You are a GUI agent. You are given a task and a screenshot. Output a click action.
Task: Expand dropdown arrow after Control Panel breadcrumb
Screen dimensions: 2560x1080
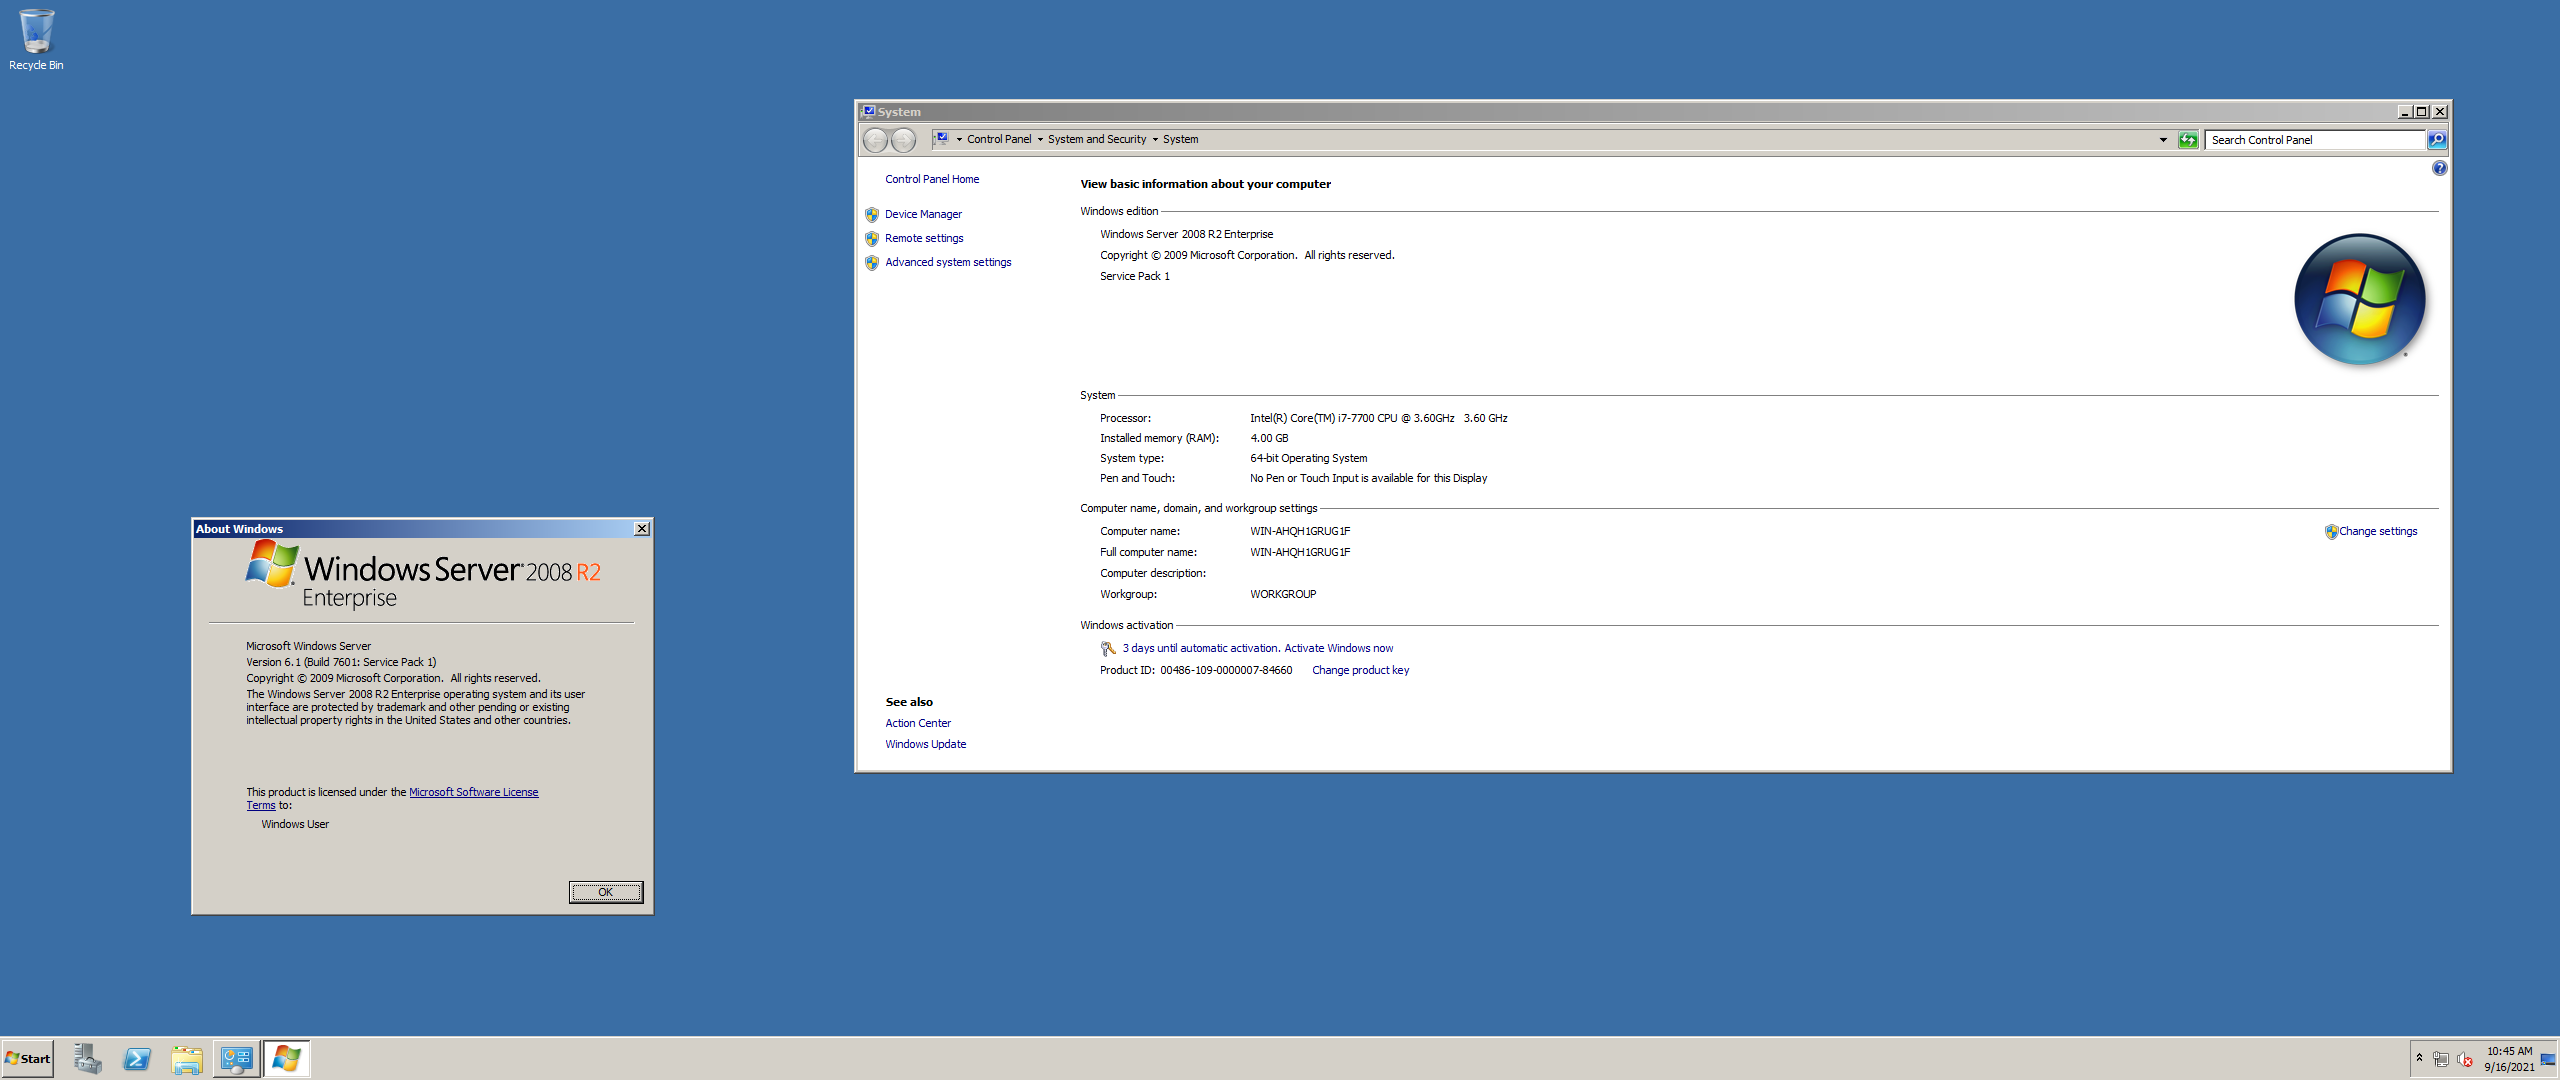[1040, 140]
